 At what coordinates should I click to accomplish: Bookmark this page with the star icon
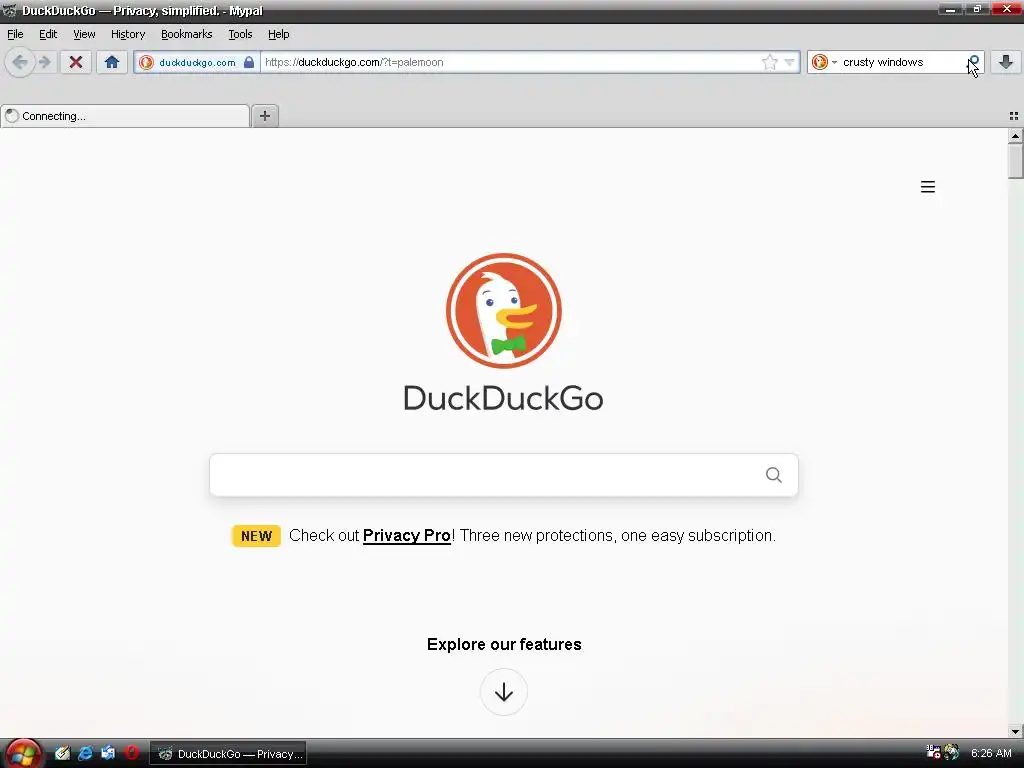tap(770, 63)
